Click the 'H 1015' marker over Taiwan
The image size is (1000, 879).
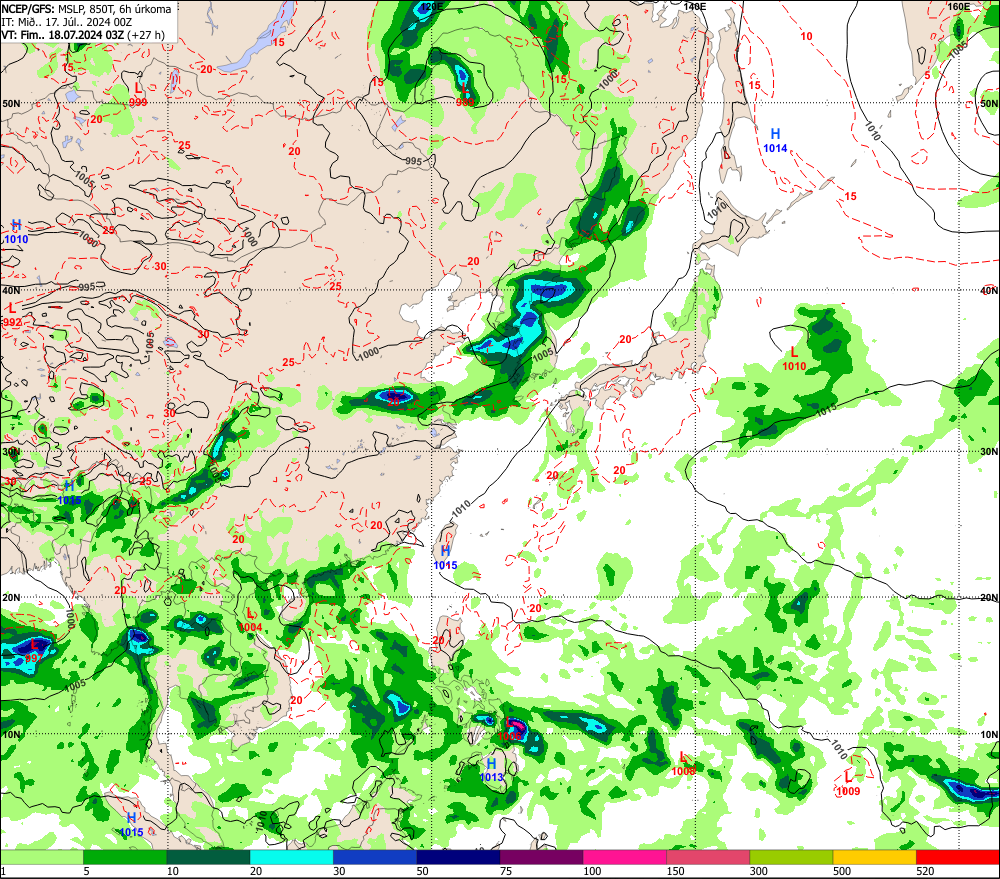445,558
